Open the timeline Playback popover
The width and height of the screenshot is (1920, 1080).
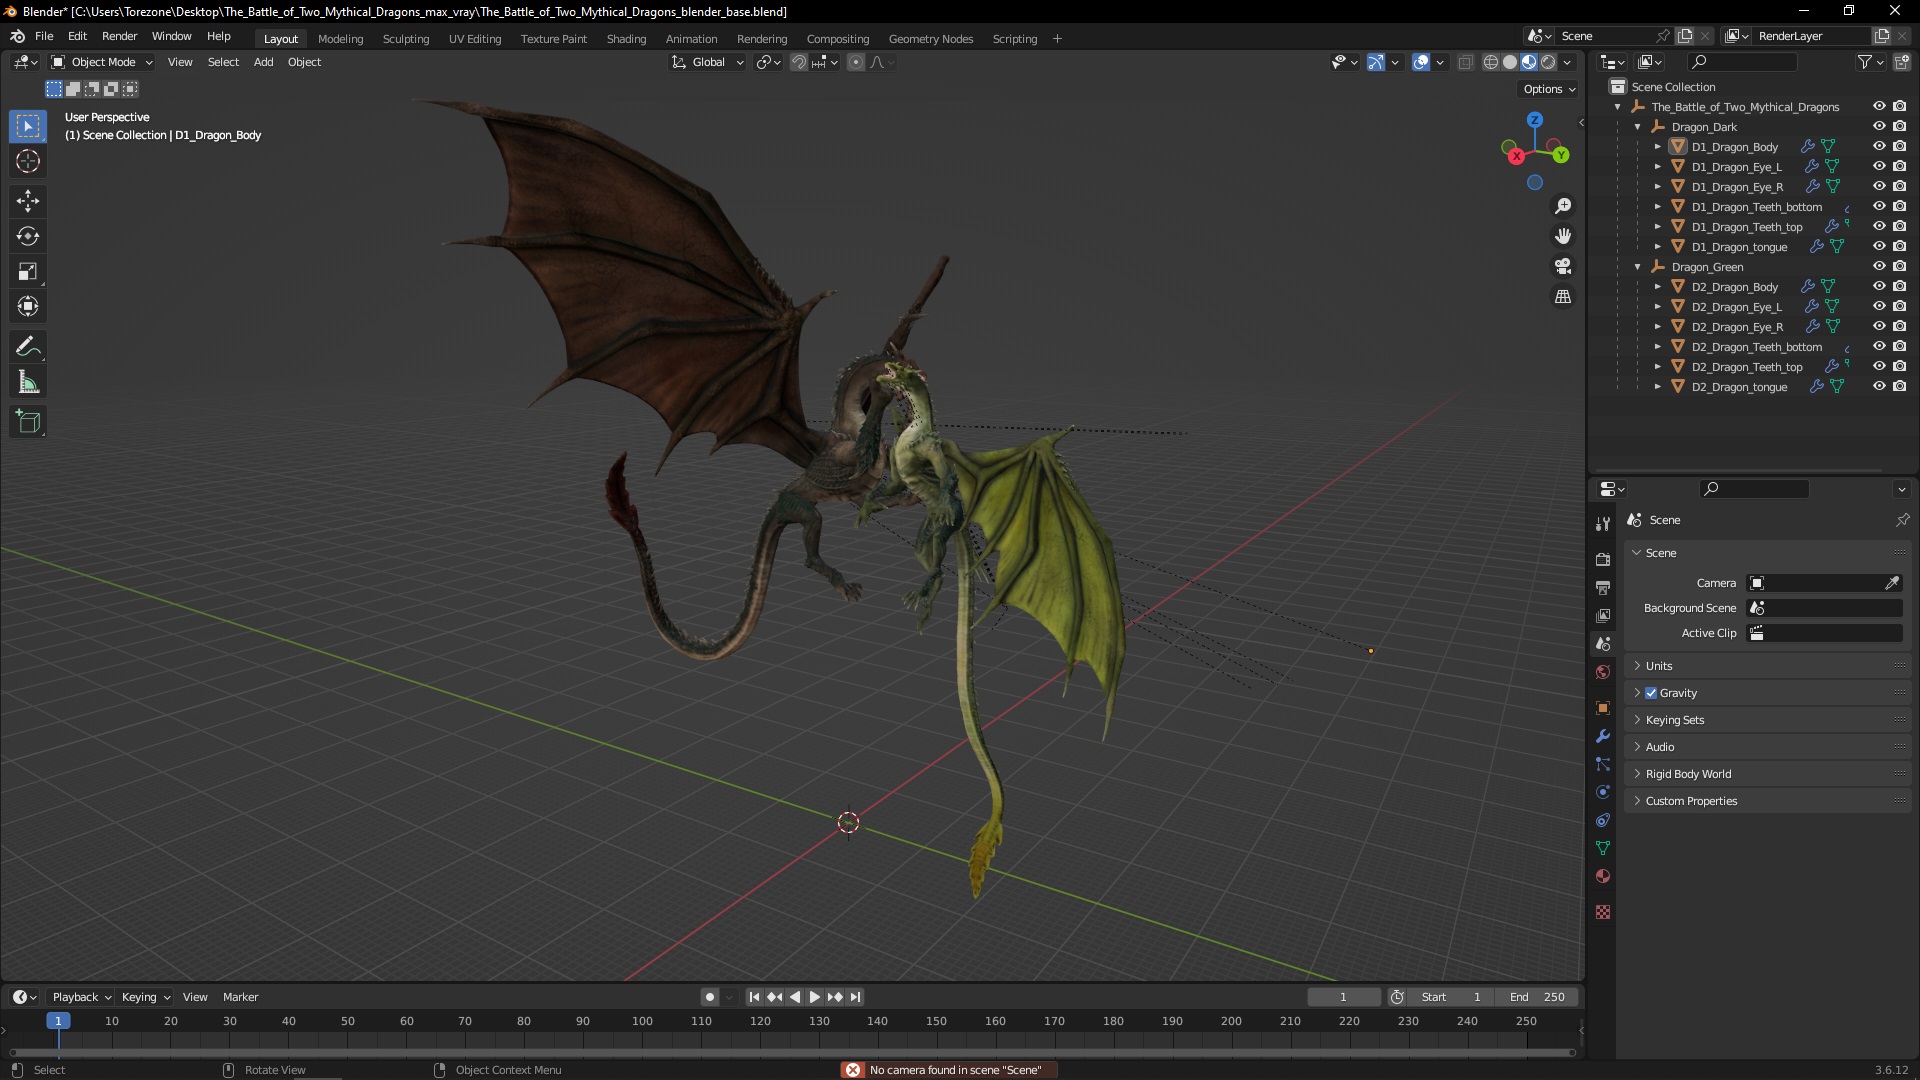[x=81, y=997]
